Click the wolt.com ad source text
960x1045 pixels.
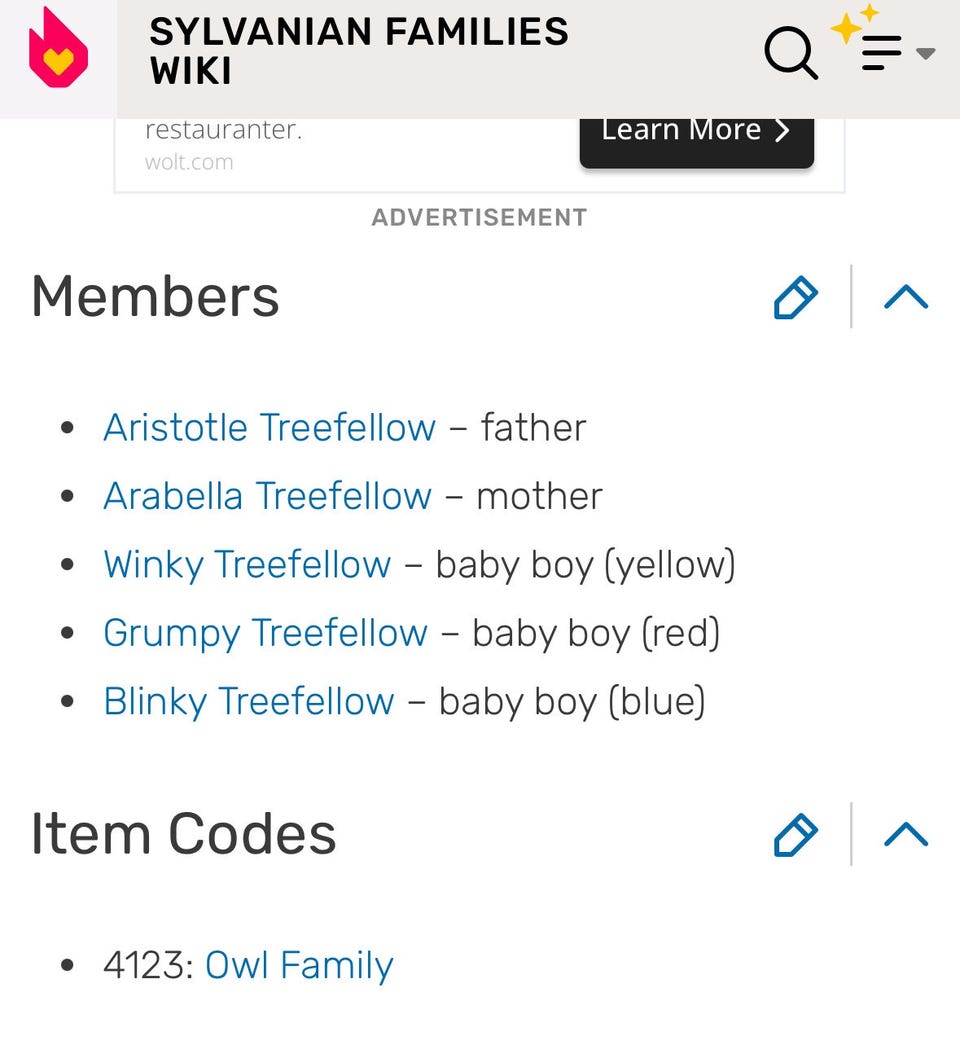click(189, 162)
